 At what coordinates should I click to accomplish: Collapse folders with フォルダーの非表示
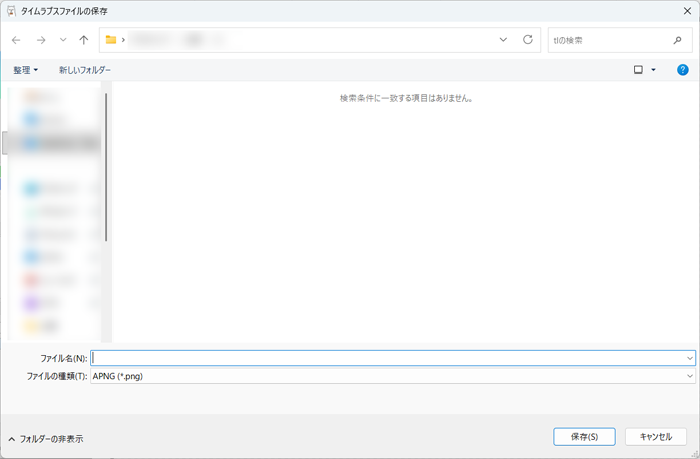coord(46,438)
